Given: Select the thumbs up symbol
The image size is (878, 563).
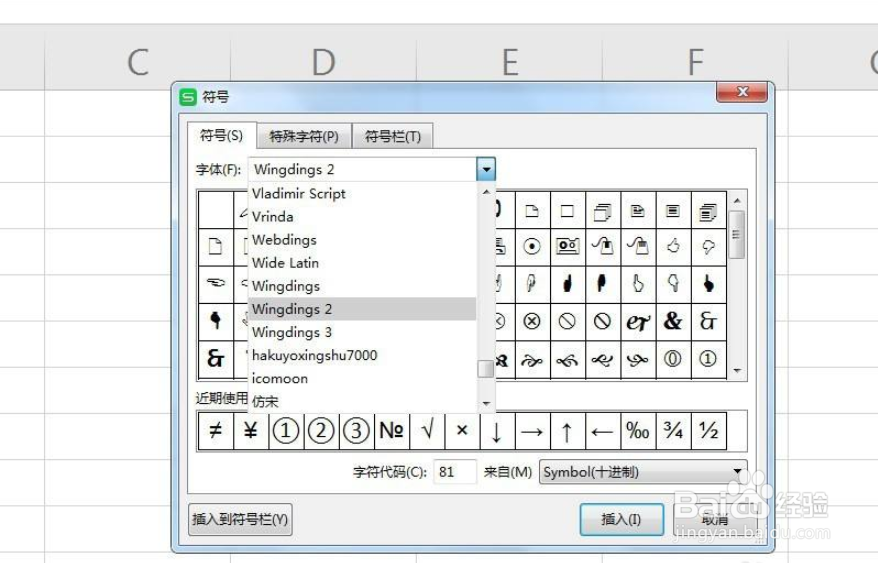Looking at the screenshot, I should click(x=673, y=246).
